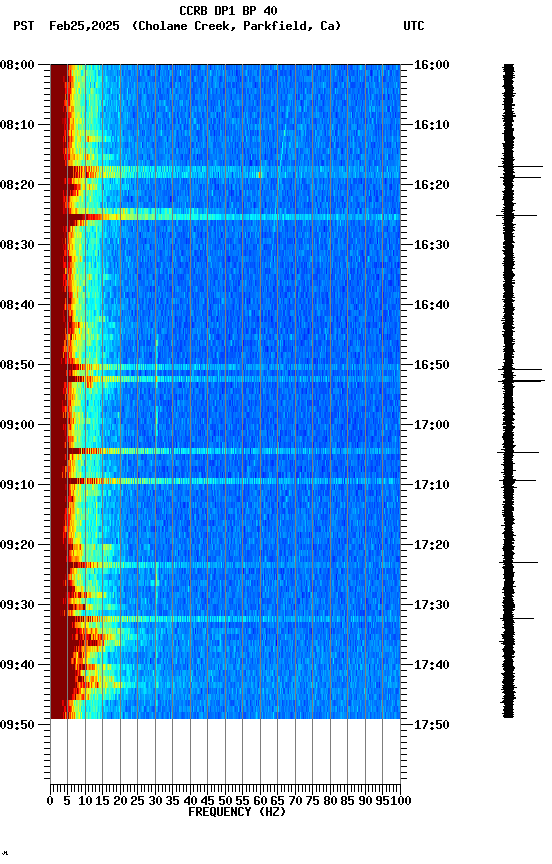Click the UTC time label "16:20"

coord(431,185)
